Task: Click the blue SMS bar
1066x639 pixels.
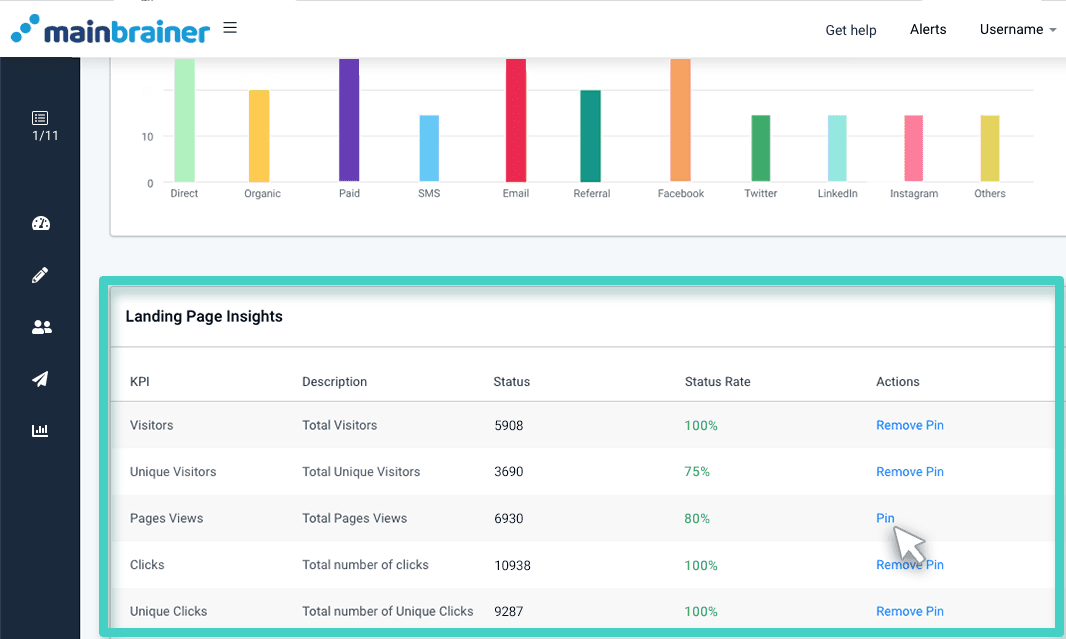Action: (x=429, y=148)
